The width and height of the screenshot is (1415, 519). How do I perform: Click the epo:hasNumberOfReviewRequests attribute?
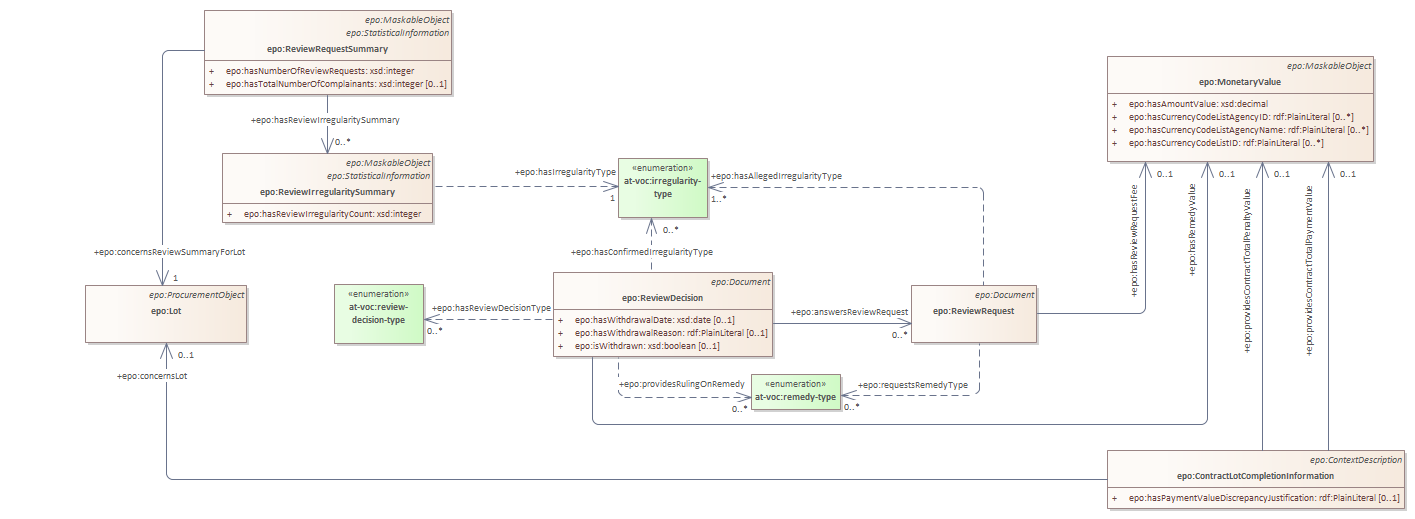[314, 71]
